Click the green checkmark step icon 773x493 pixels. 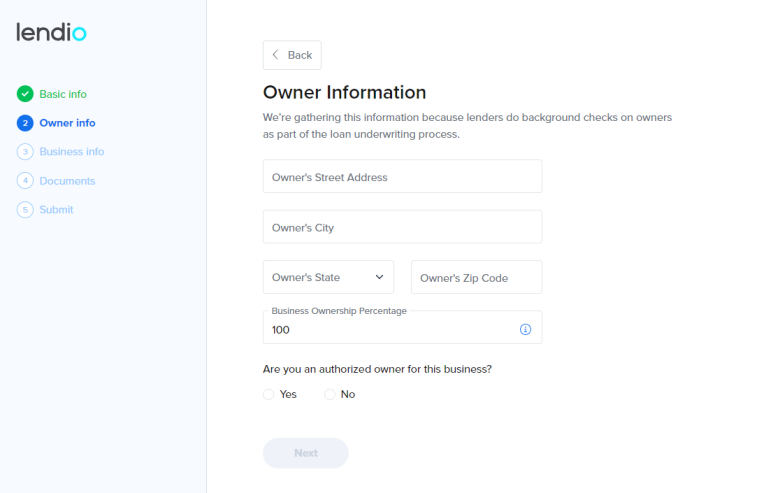tap(25, 94)
